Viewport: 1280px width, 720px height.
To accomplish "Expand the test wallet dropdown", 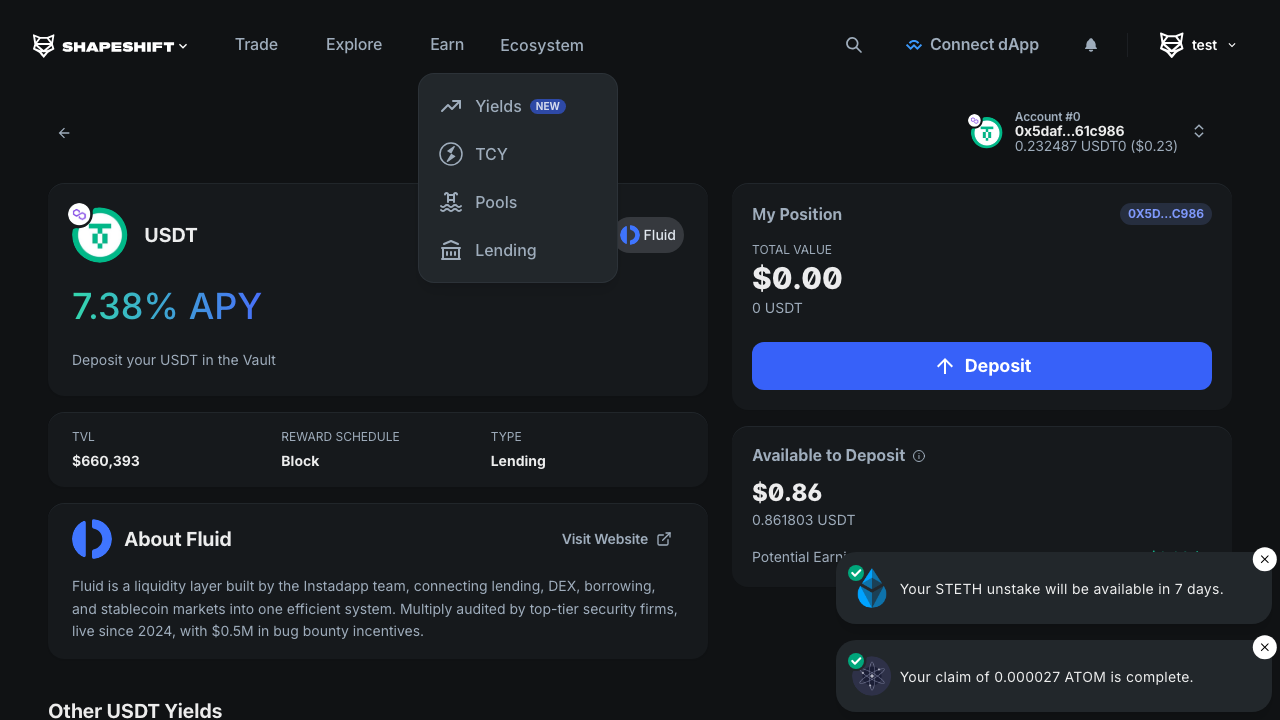I will (1232, 45).
